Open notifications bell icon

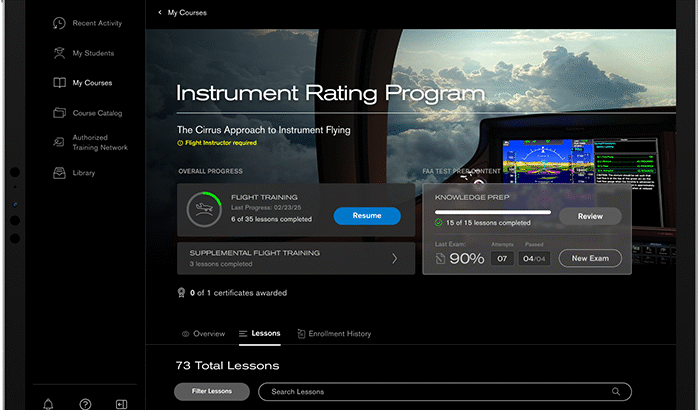[x=48, y=404]
